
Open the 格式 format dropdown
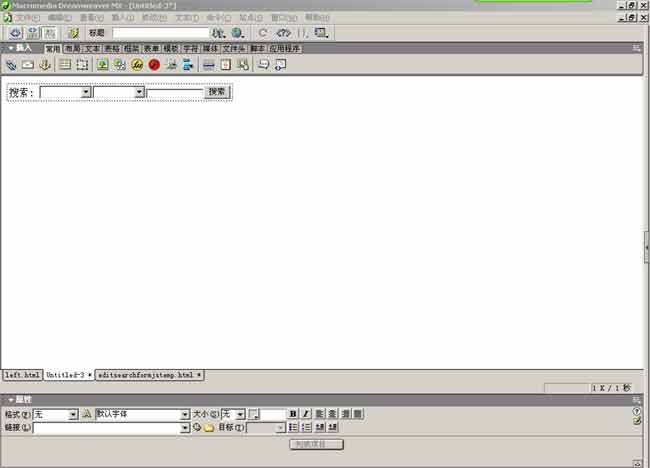point(73,414)
